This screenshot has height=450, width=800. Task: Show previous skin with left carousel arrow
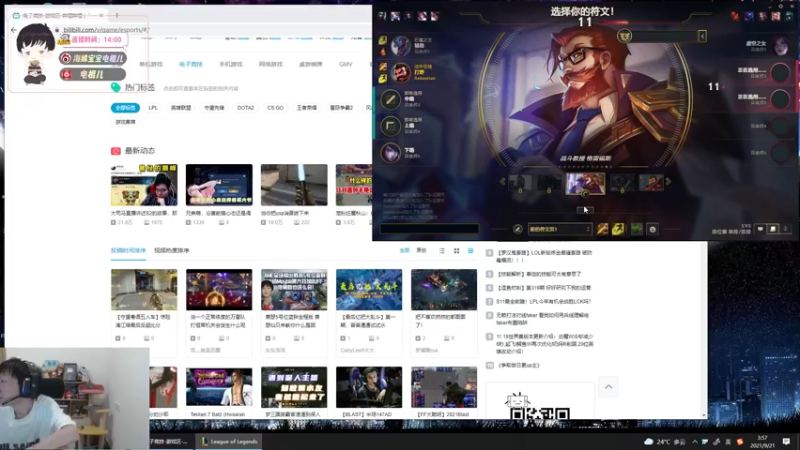click(502, 182)
